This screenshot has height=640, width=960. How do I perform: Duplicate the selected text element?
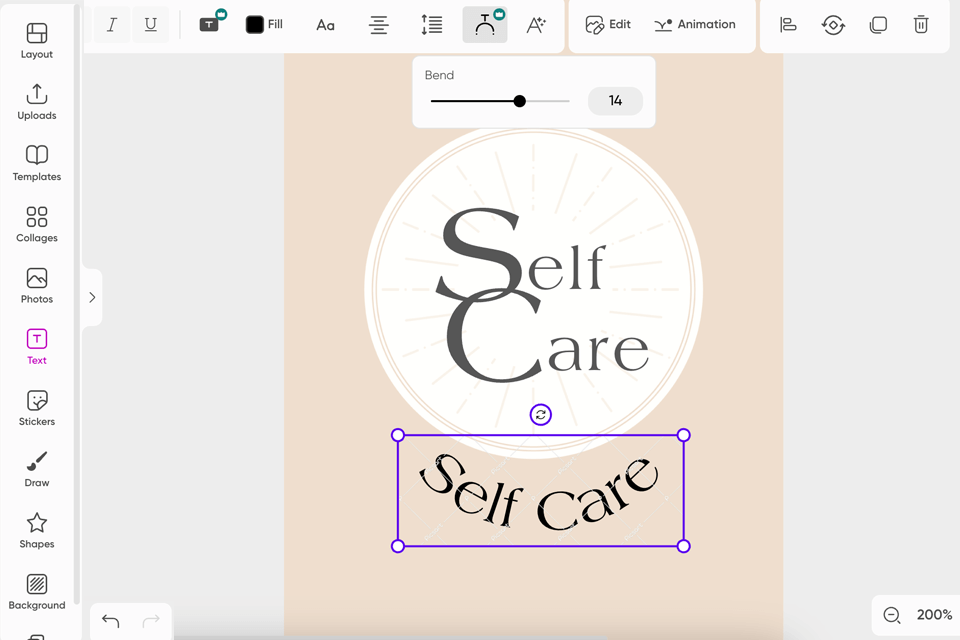tap(879, 25)
